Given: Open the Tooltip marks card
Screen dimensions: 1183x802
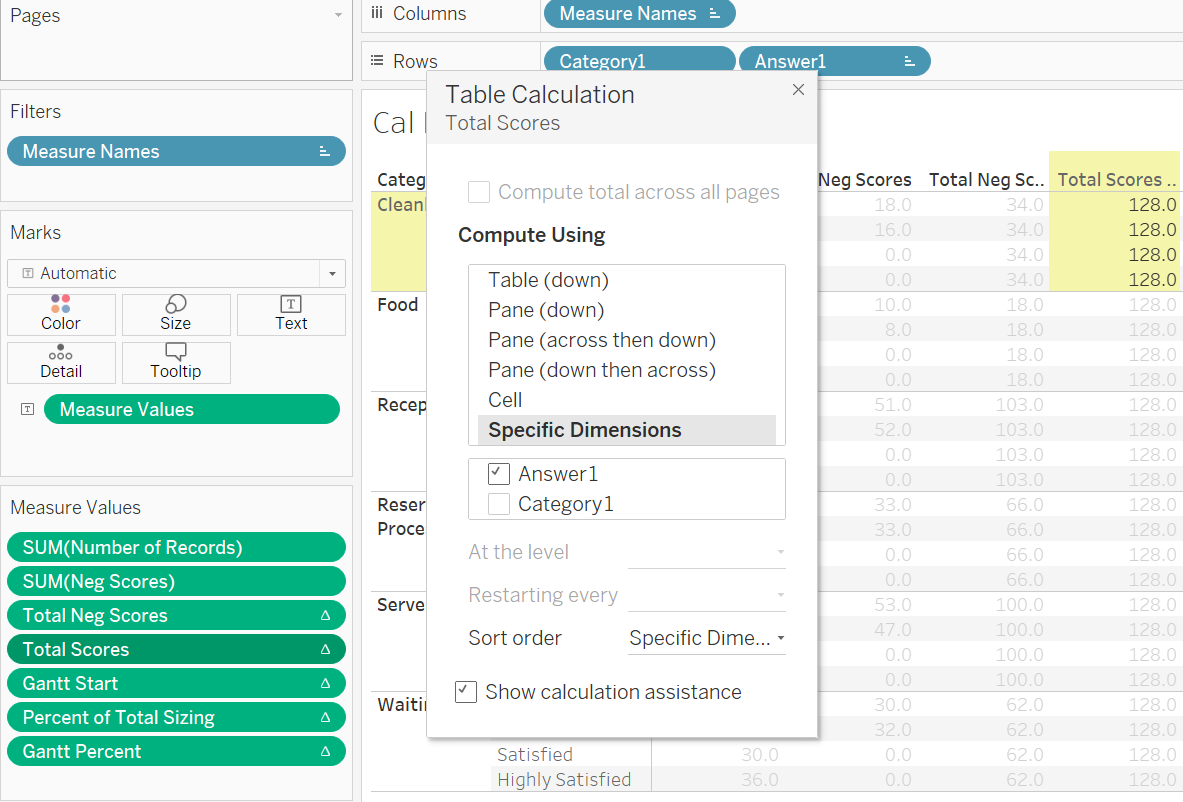Looking at the screenshot, I should coord(176,362).
